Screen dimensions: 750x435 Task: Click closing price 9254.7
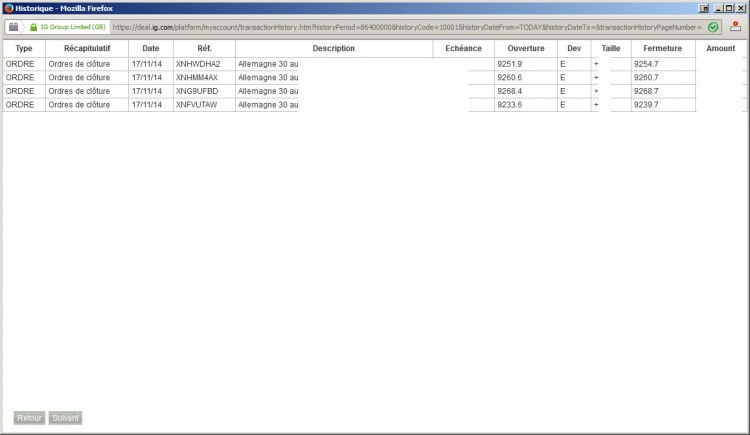(646, 64)
